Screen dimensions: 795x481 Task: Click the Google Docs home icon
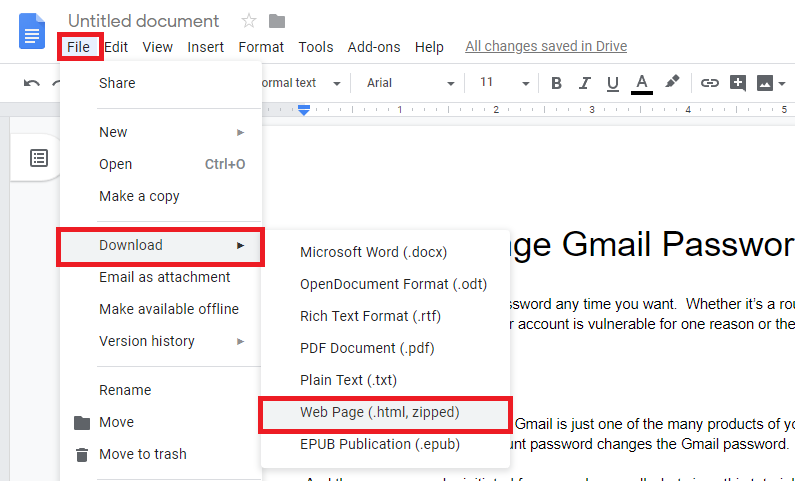pyautogui.click(x=32, y=31)
